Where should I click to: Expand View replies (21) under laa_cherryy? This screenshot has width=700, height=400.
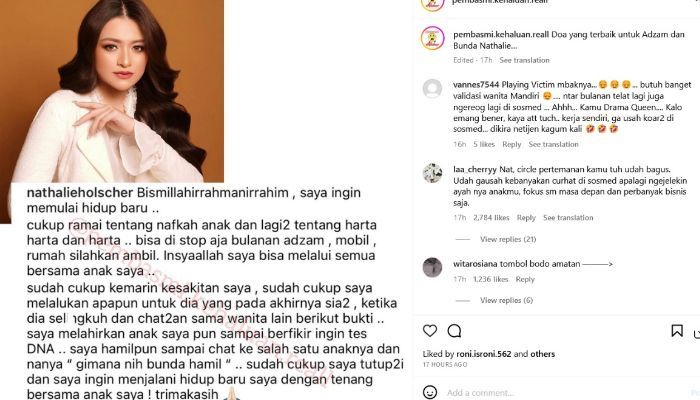coord(508,239)
